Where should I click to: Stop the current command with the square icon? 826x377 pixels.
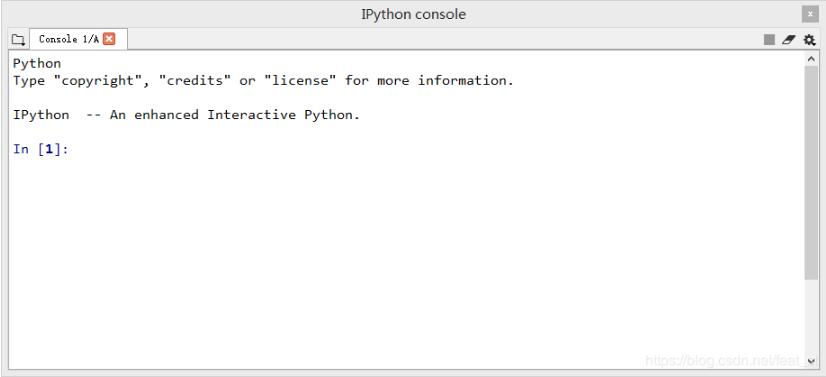tap(769, 39)
